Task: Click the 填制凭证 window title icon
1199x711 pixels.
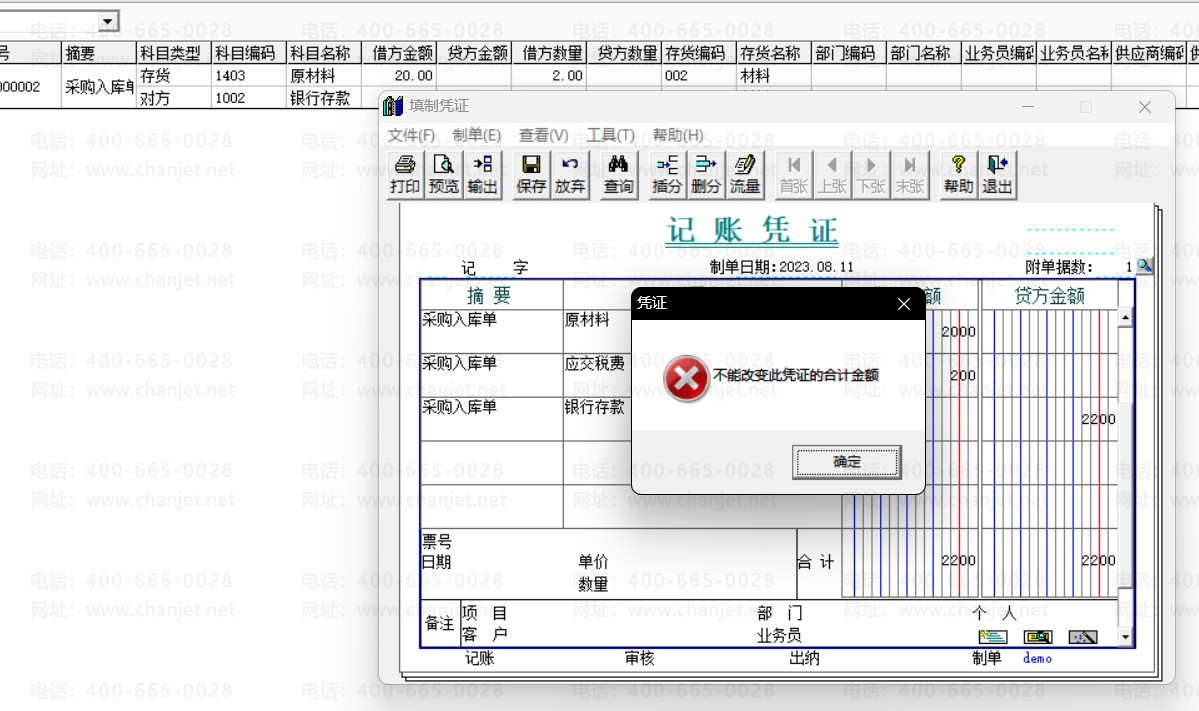Action: pos(393,106)
